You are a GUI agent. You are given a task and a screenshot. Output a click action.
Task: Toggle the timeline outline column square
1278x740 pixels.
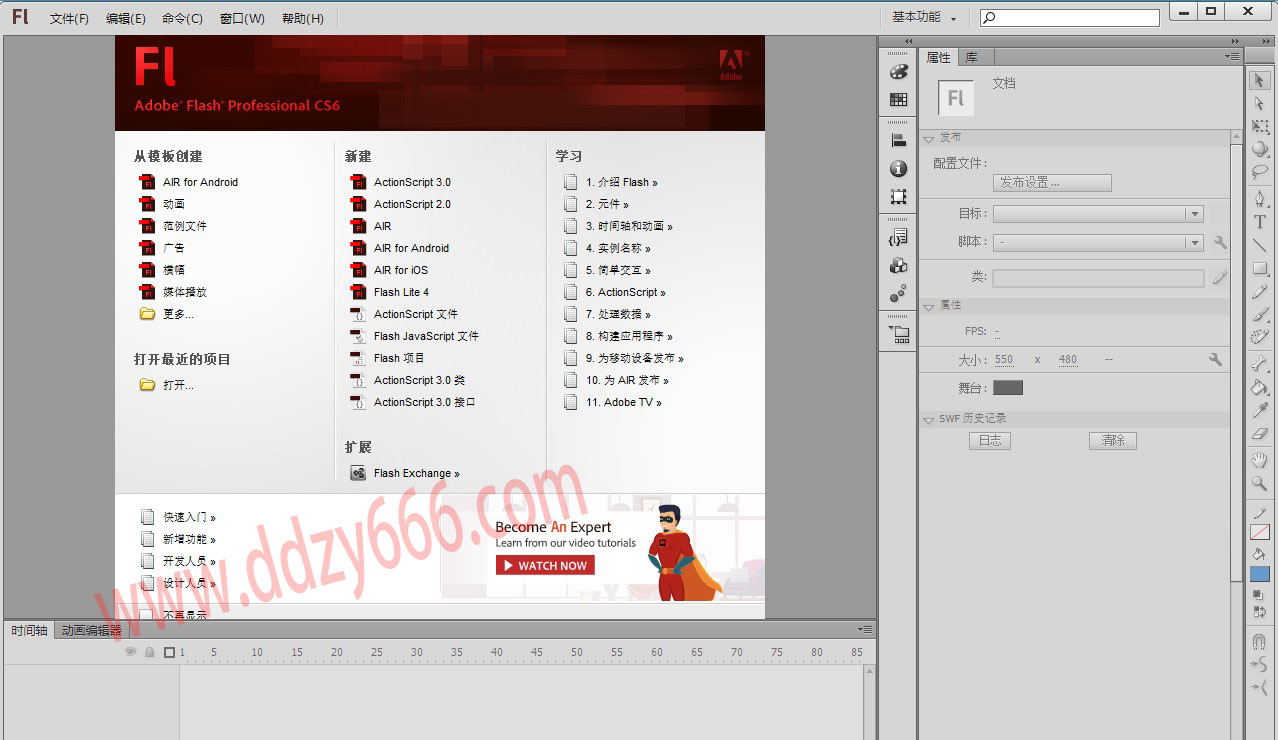(169, 652)
